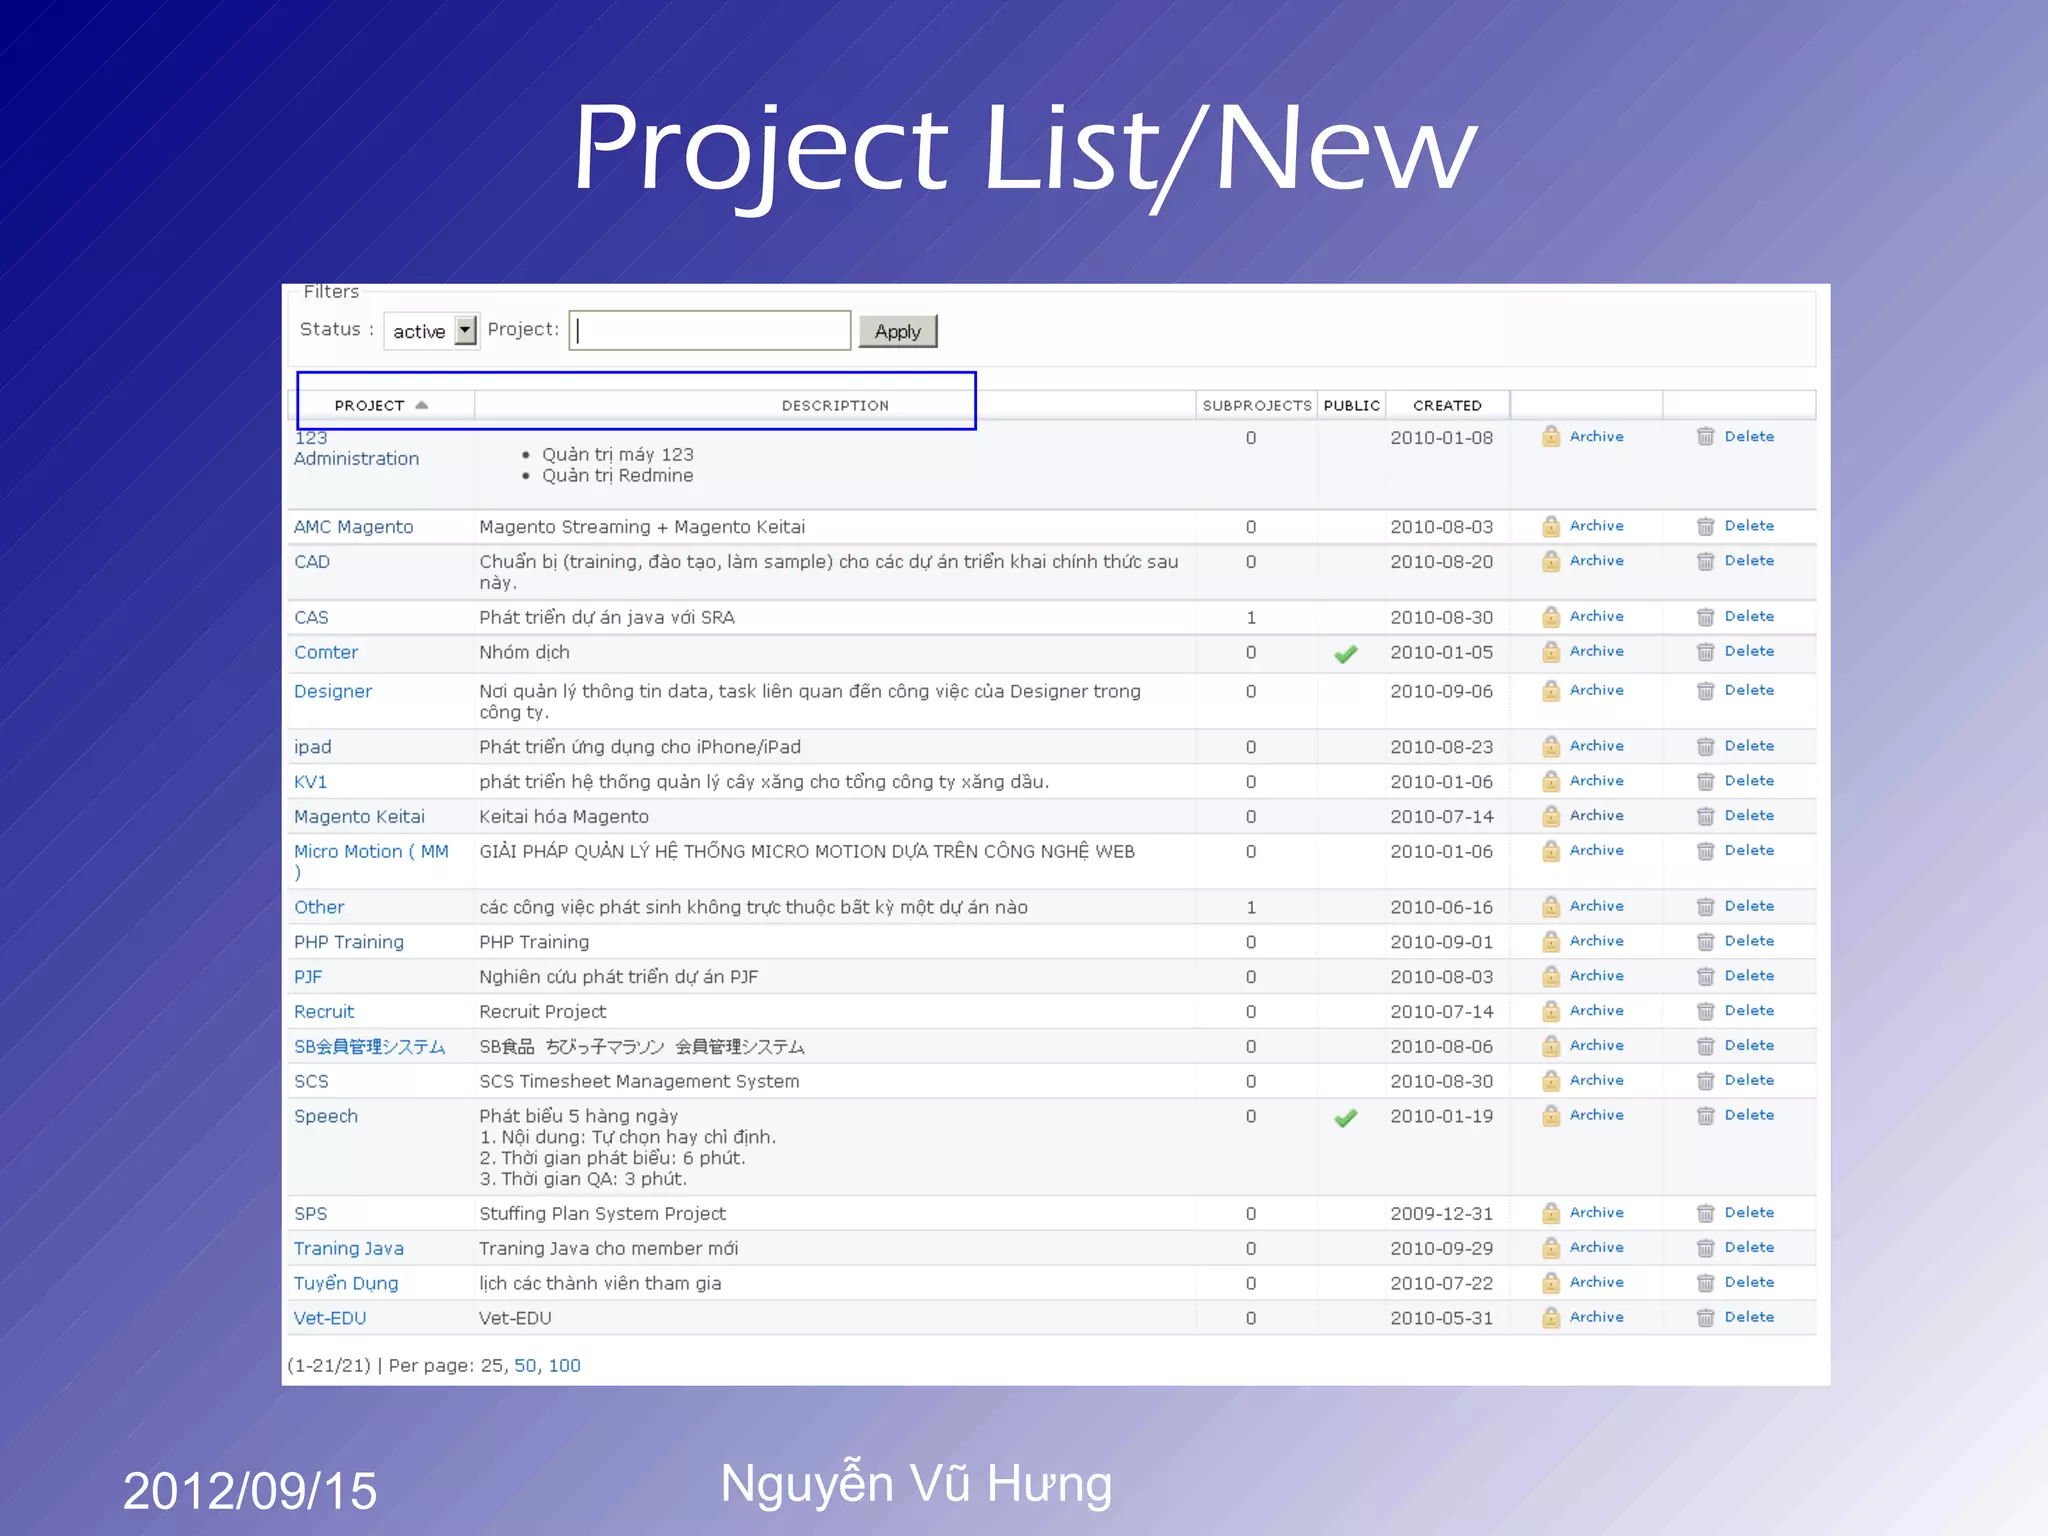Click the PUBLIC column header
The height and width of the screenshot is (1536, 2048).
[1351, 405]
